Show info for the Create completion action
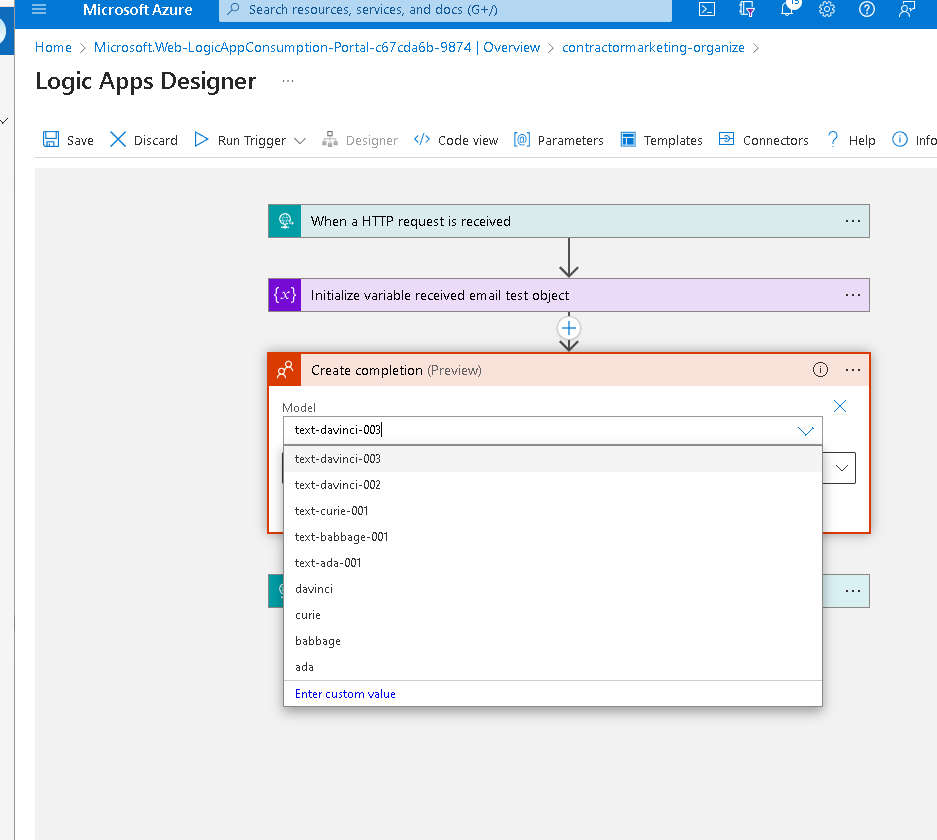This screenshot has width=937, height=840. [820, 370]
